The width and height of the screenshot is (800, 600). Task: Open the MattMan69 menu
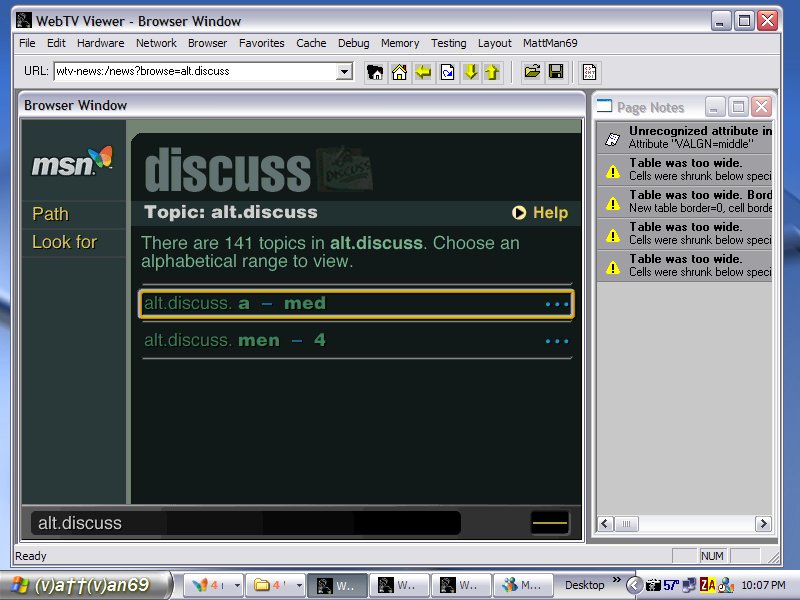[x=550, y=43]
